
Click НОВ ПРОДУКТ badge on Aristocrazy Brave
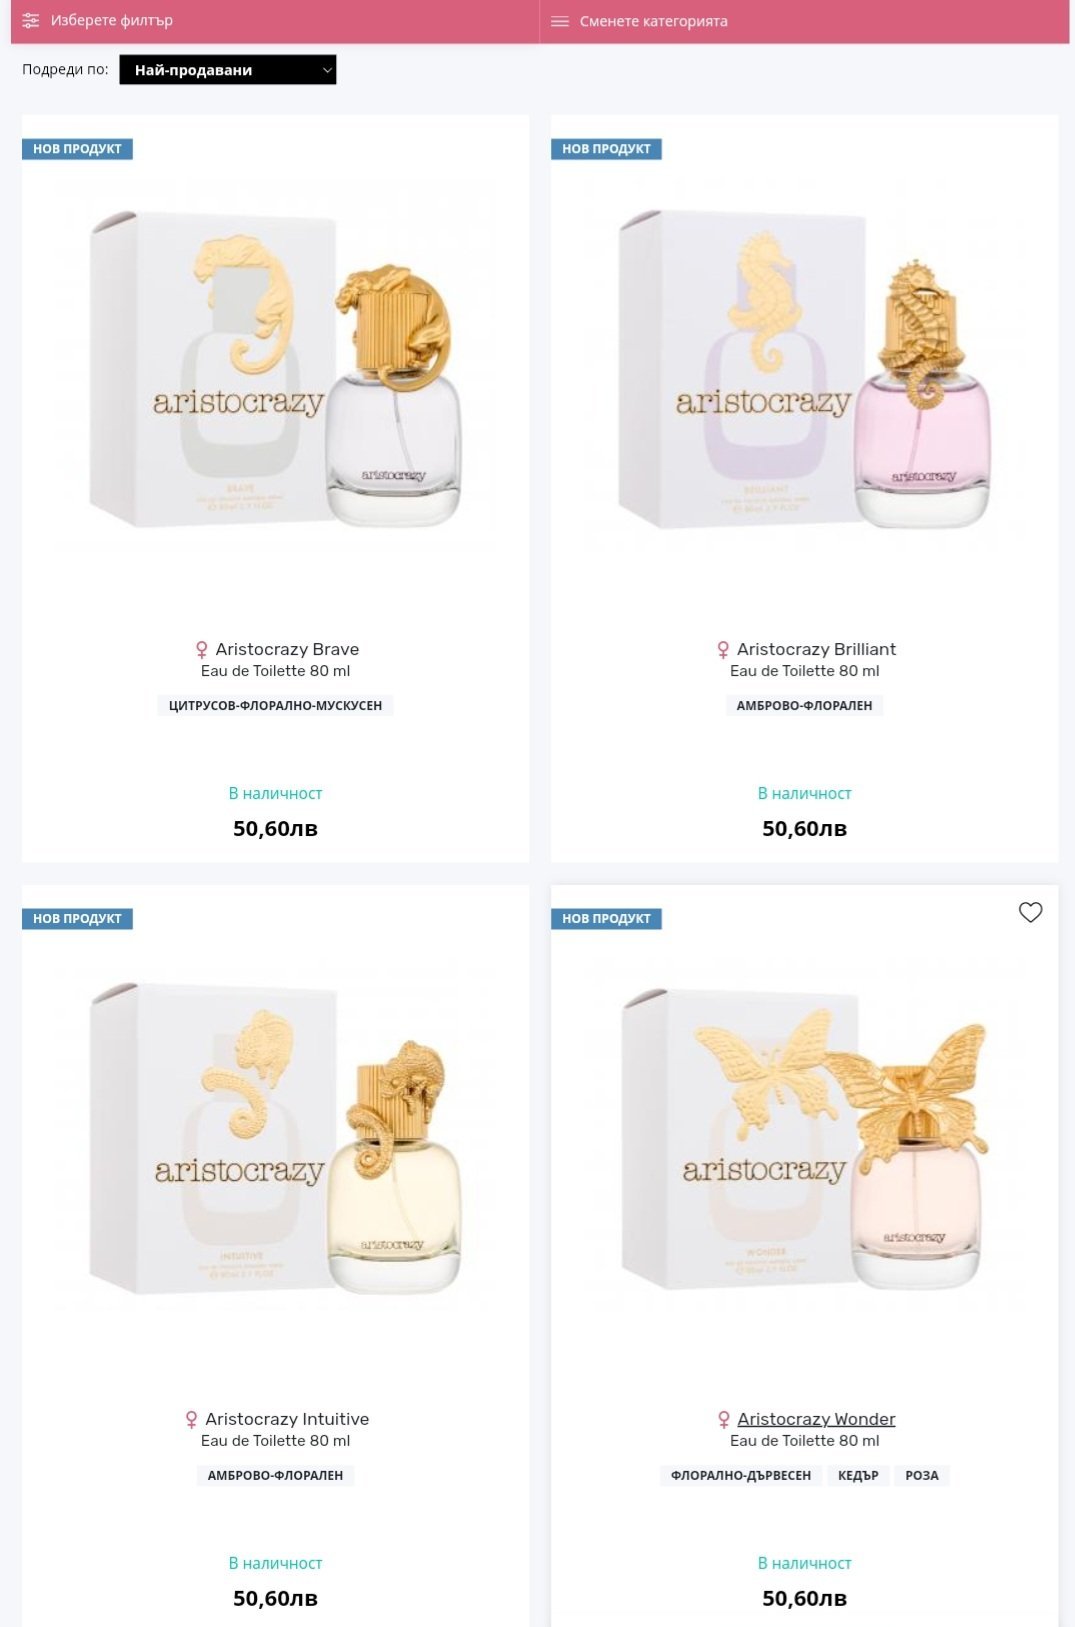(77, 149)
